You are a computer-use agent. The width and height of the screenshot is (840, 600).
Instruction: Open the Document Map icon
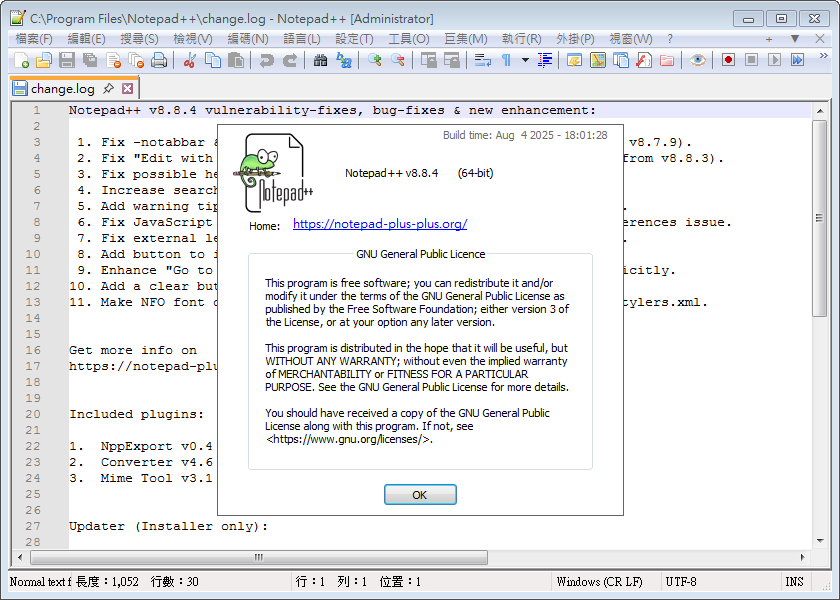(x=598, y=60)
